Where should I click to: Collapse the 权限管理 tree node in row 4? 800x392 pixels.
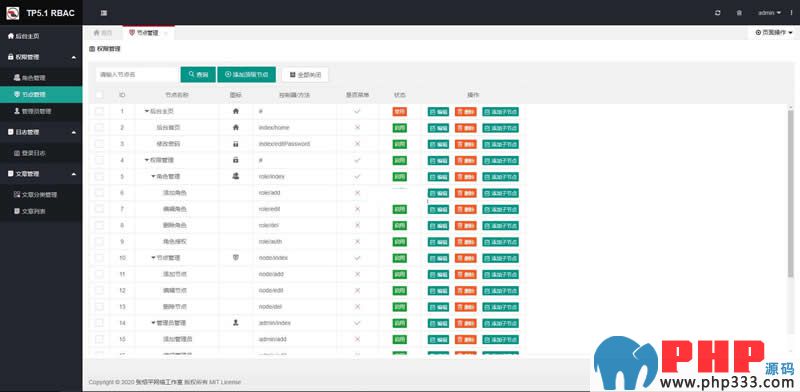coord(147,160)
